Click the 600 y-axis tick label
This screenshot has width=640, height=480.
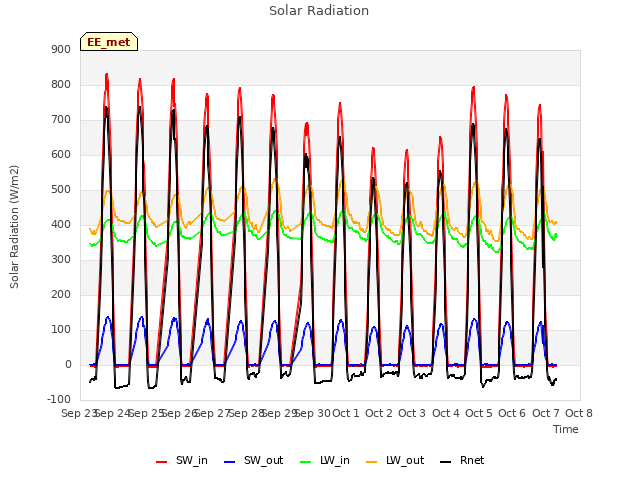click(61, 155)
